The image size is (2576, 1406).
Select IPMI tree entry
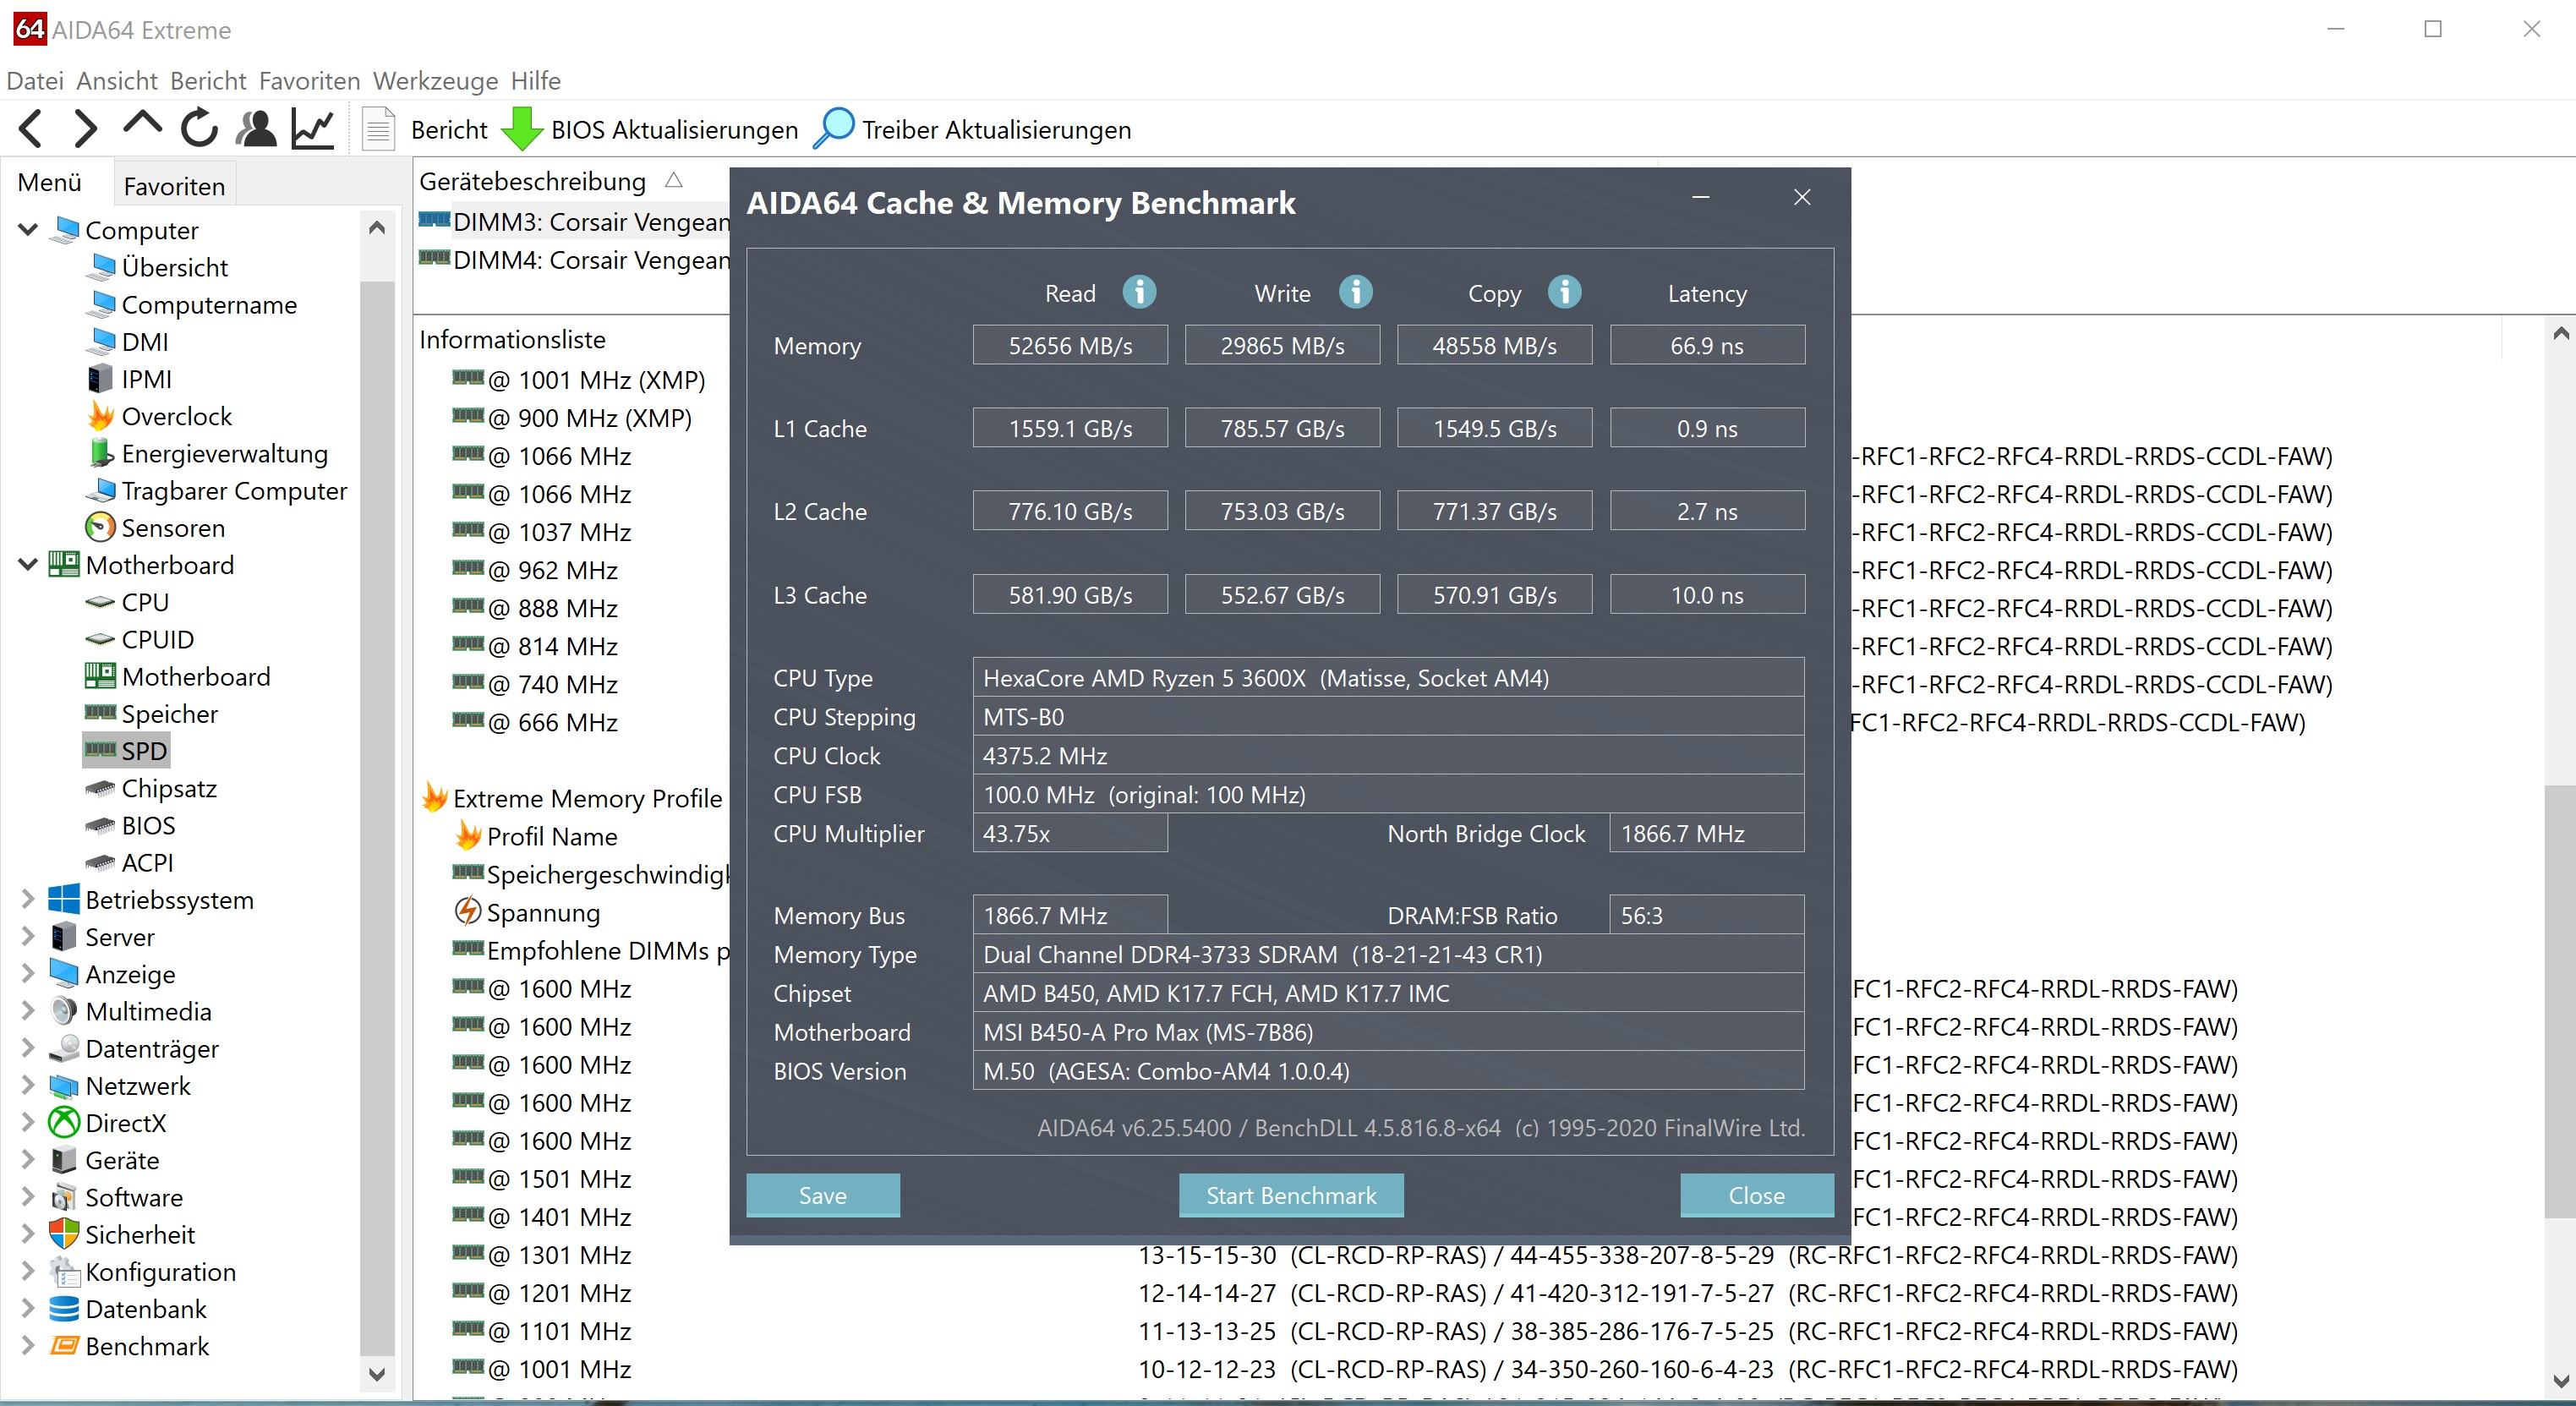point(129,379)
